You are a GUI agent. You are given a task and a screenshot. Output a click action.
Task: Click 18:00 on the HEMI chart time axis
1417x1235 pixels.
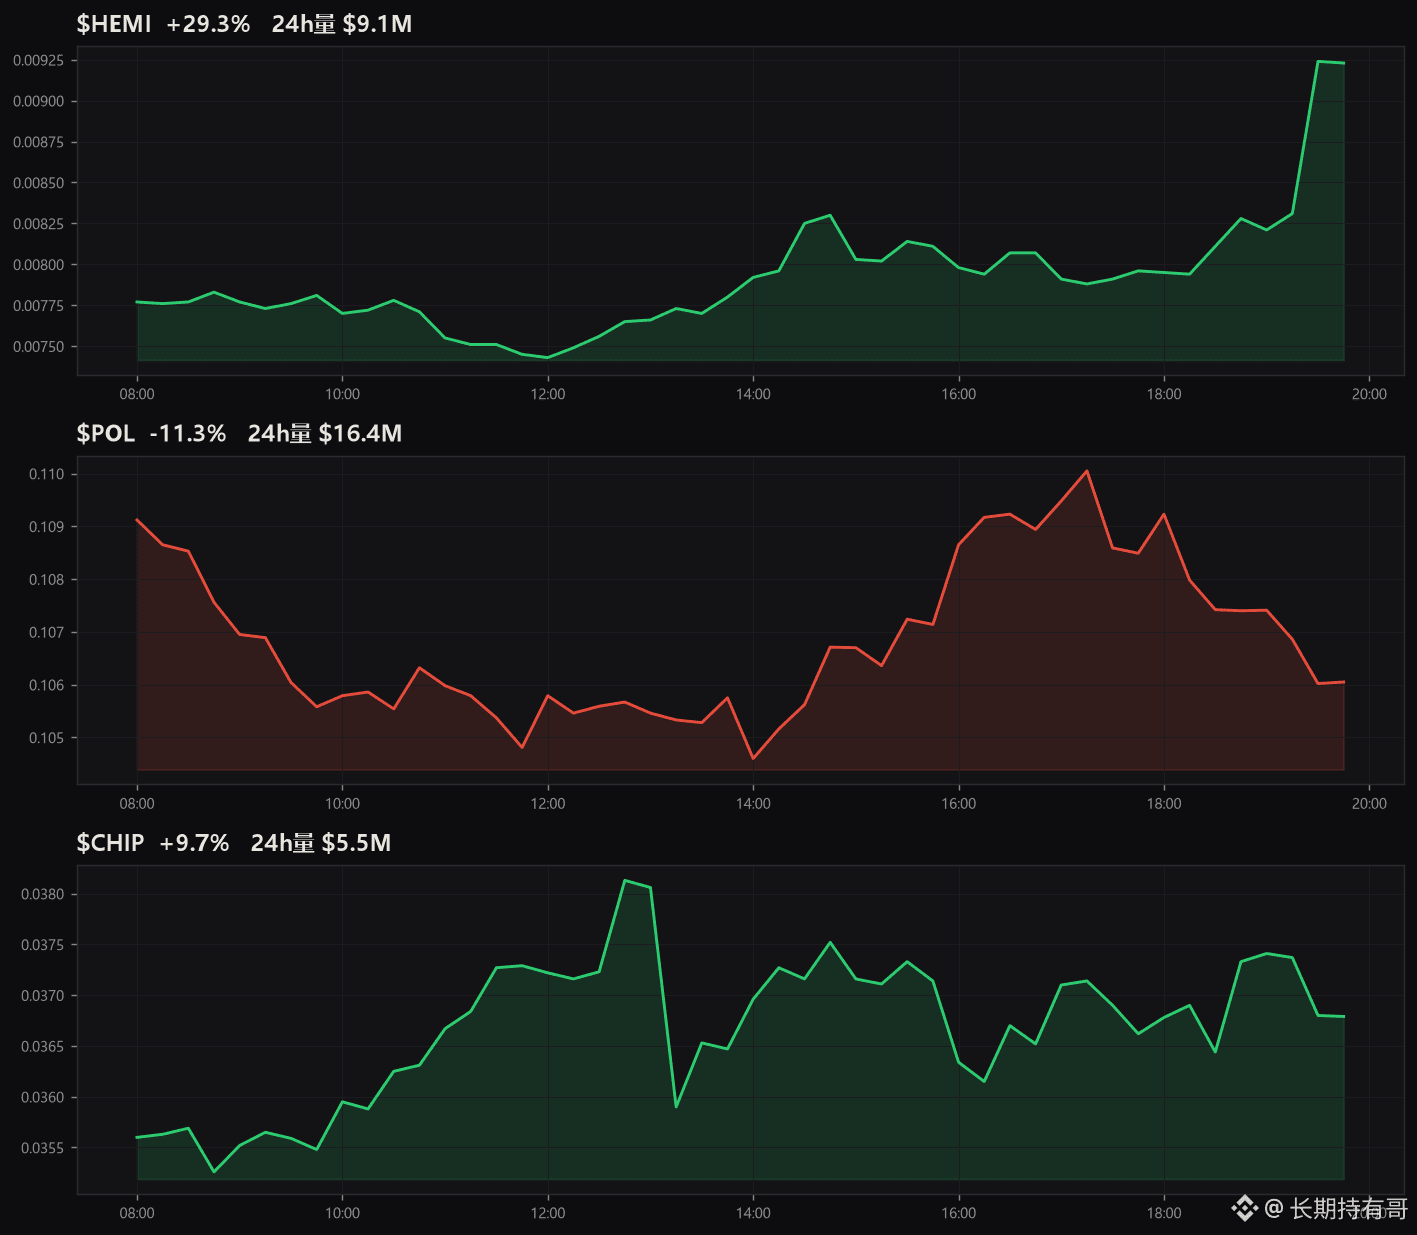1164,394
